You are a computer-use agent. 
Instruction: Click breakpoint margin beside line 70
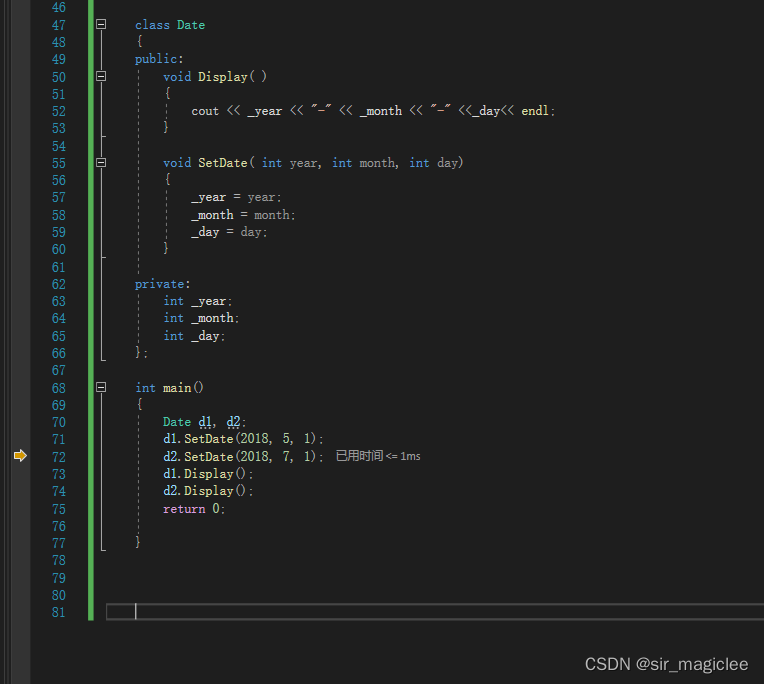pyautogui.click(x=20, y=422)
